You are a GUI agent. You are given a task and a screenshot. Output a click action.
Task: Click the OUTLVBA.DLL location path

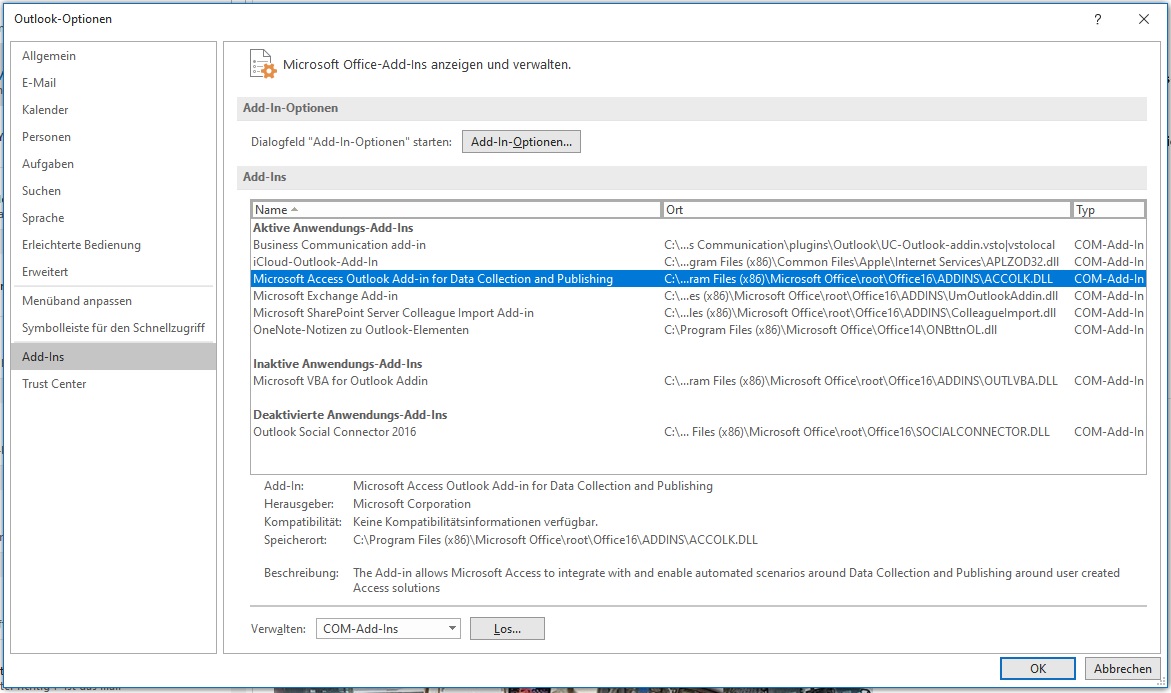click(x=860, y=381)
